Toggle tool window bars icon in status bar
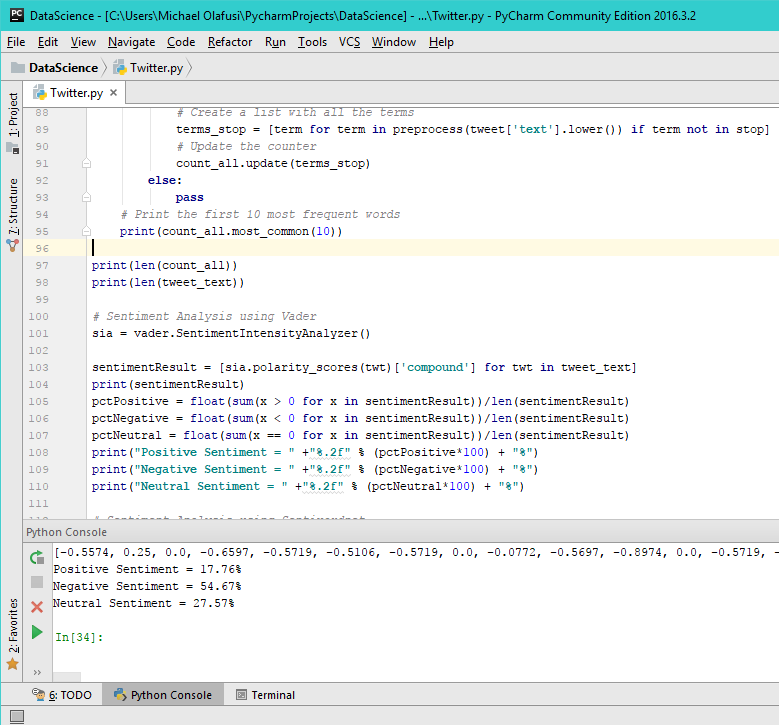Image resolution: width=779 pixels, height=725 pixels. pyautogui.click(x=17, y=716)
